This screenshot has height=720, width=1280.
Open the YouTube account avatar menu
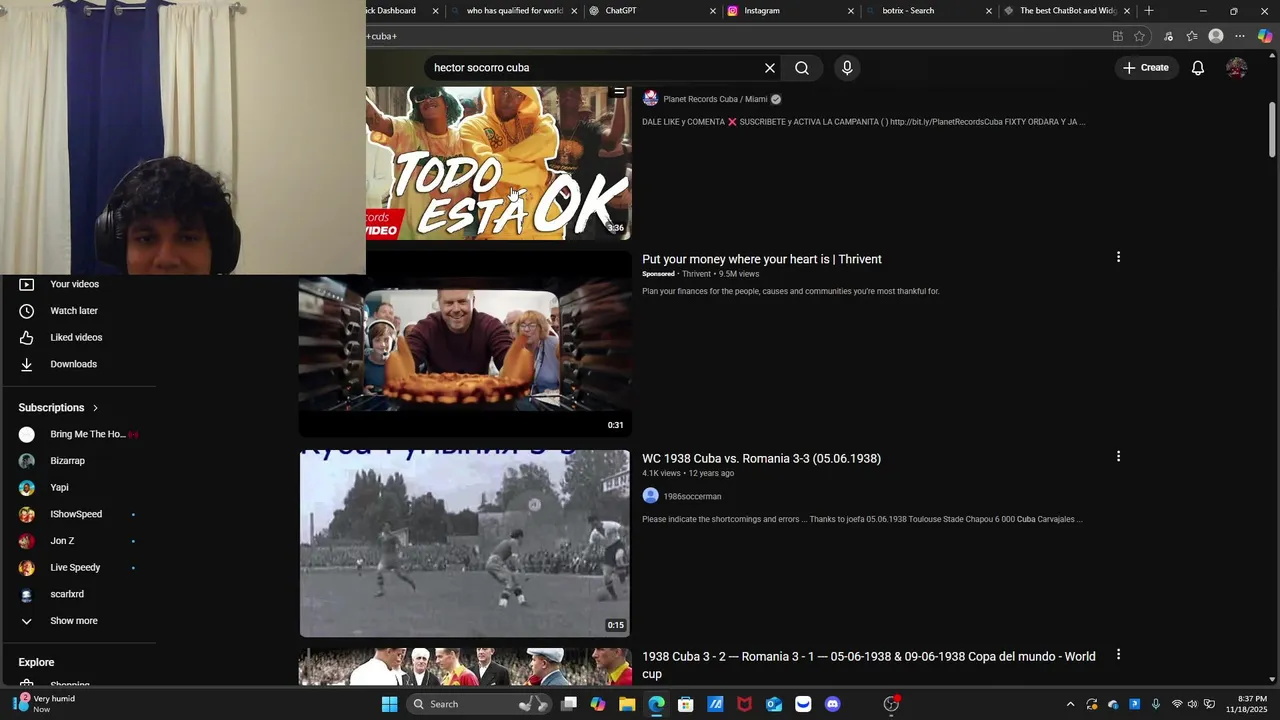click(x=1237, y=68)
